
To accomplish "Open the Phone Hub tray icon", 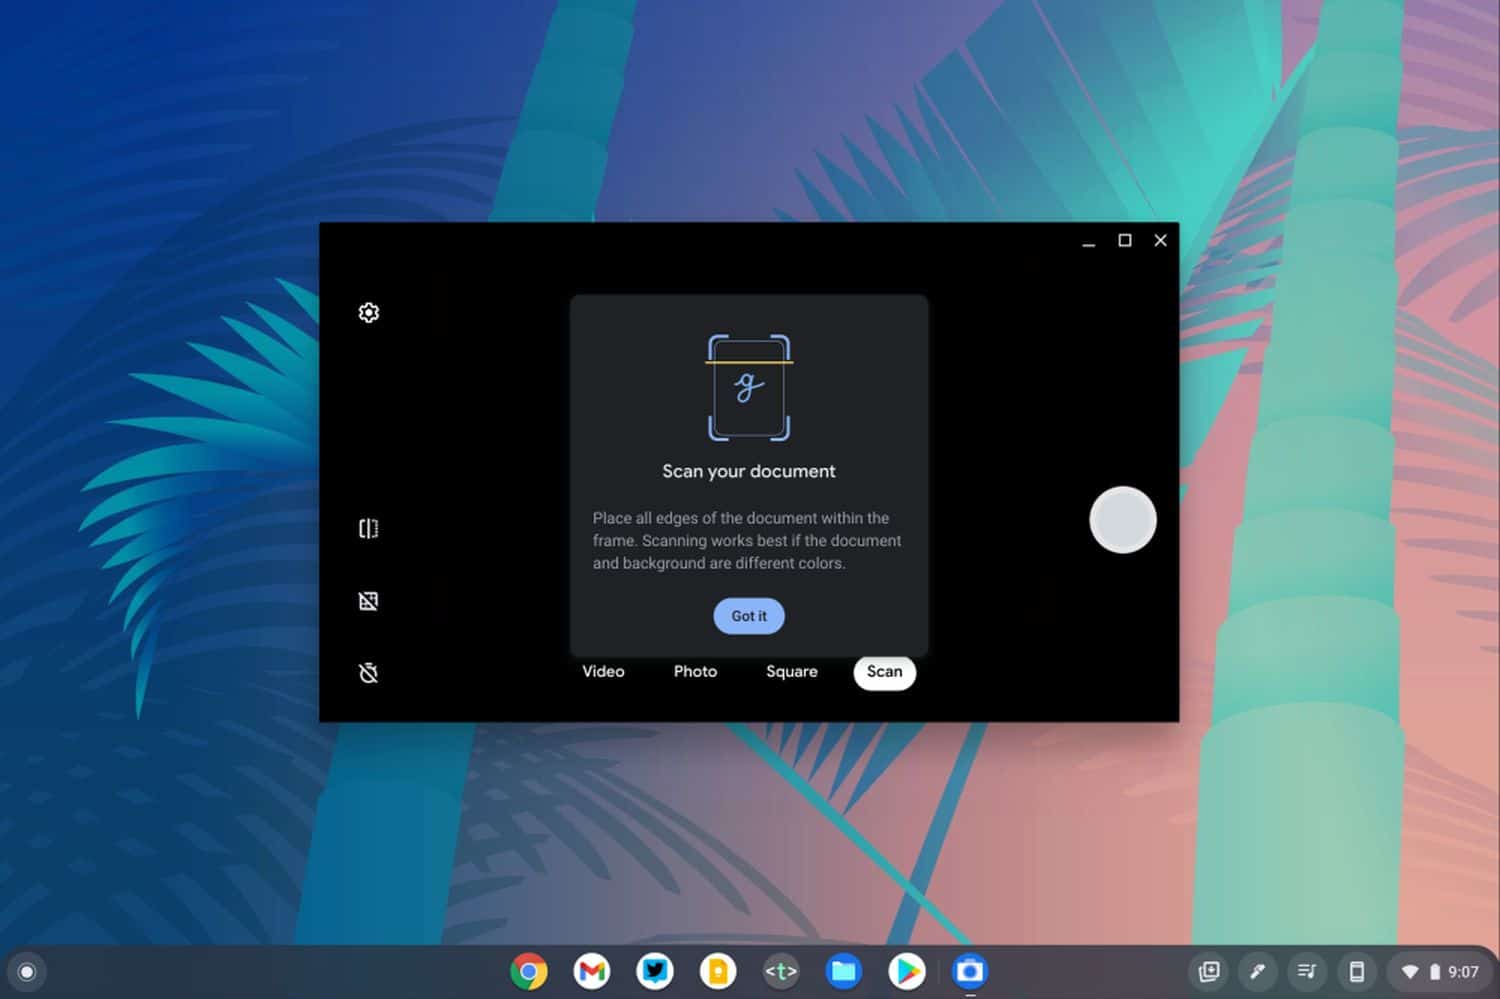I will (1356, 971).
